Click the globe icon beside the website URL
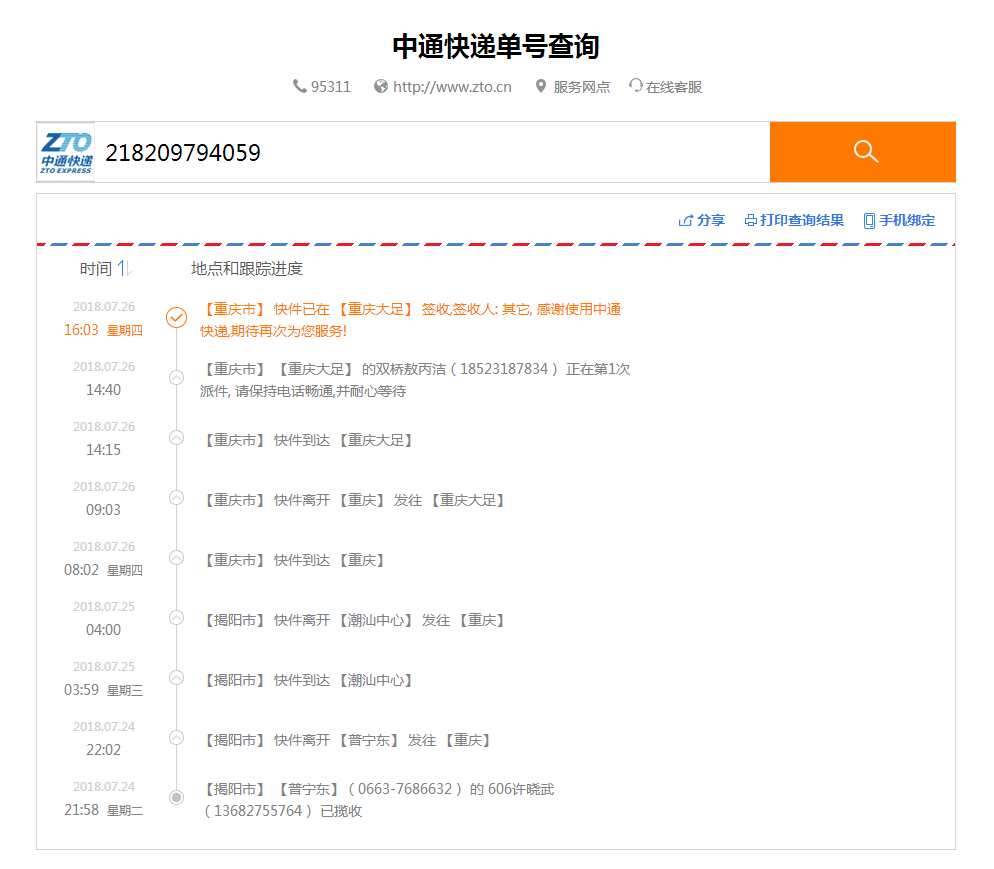This screenshot has height=869, width=994. coord(380,86)
